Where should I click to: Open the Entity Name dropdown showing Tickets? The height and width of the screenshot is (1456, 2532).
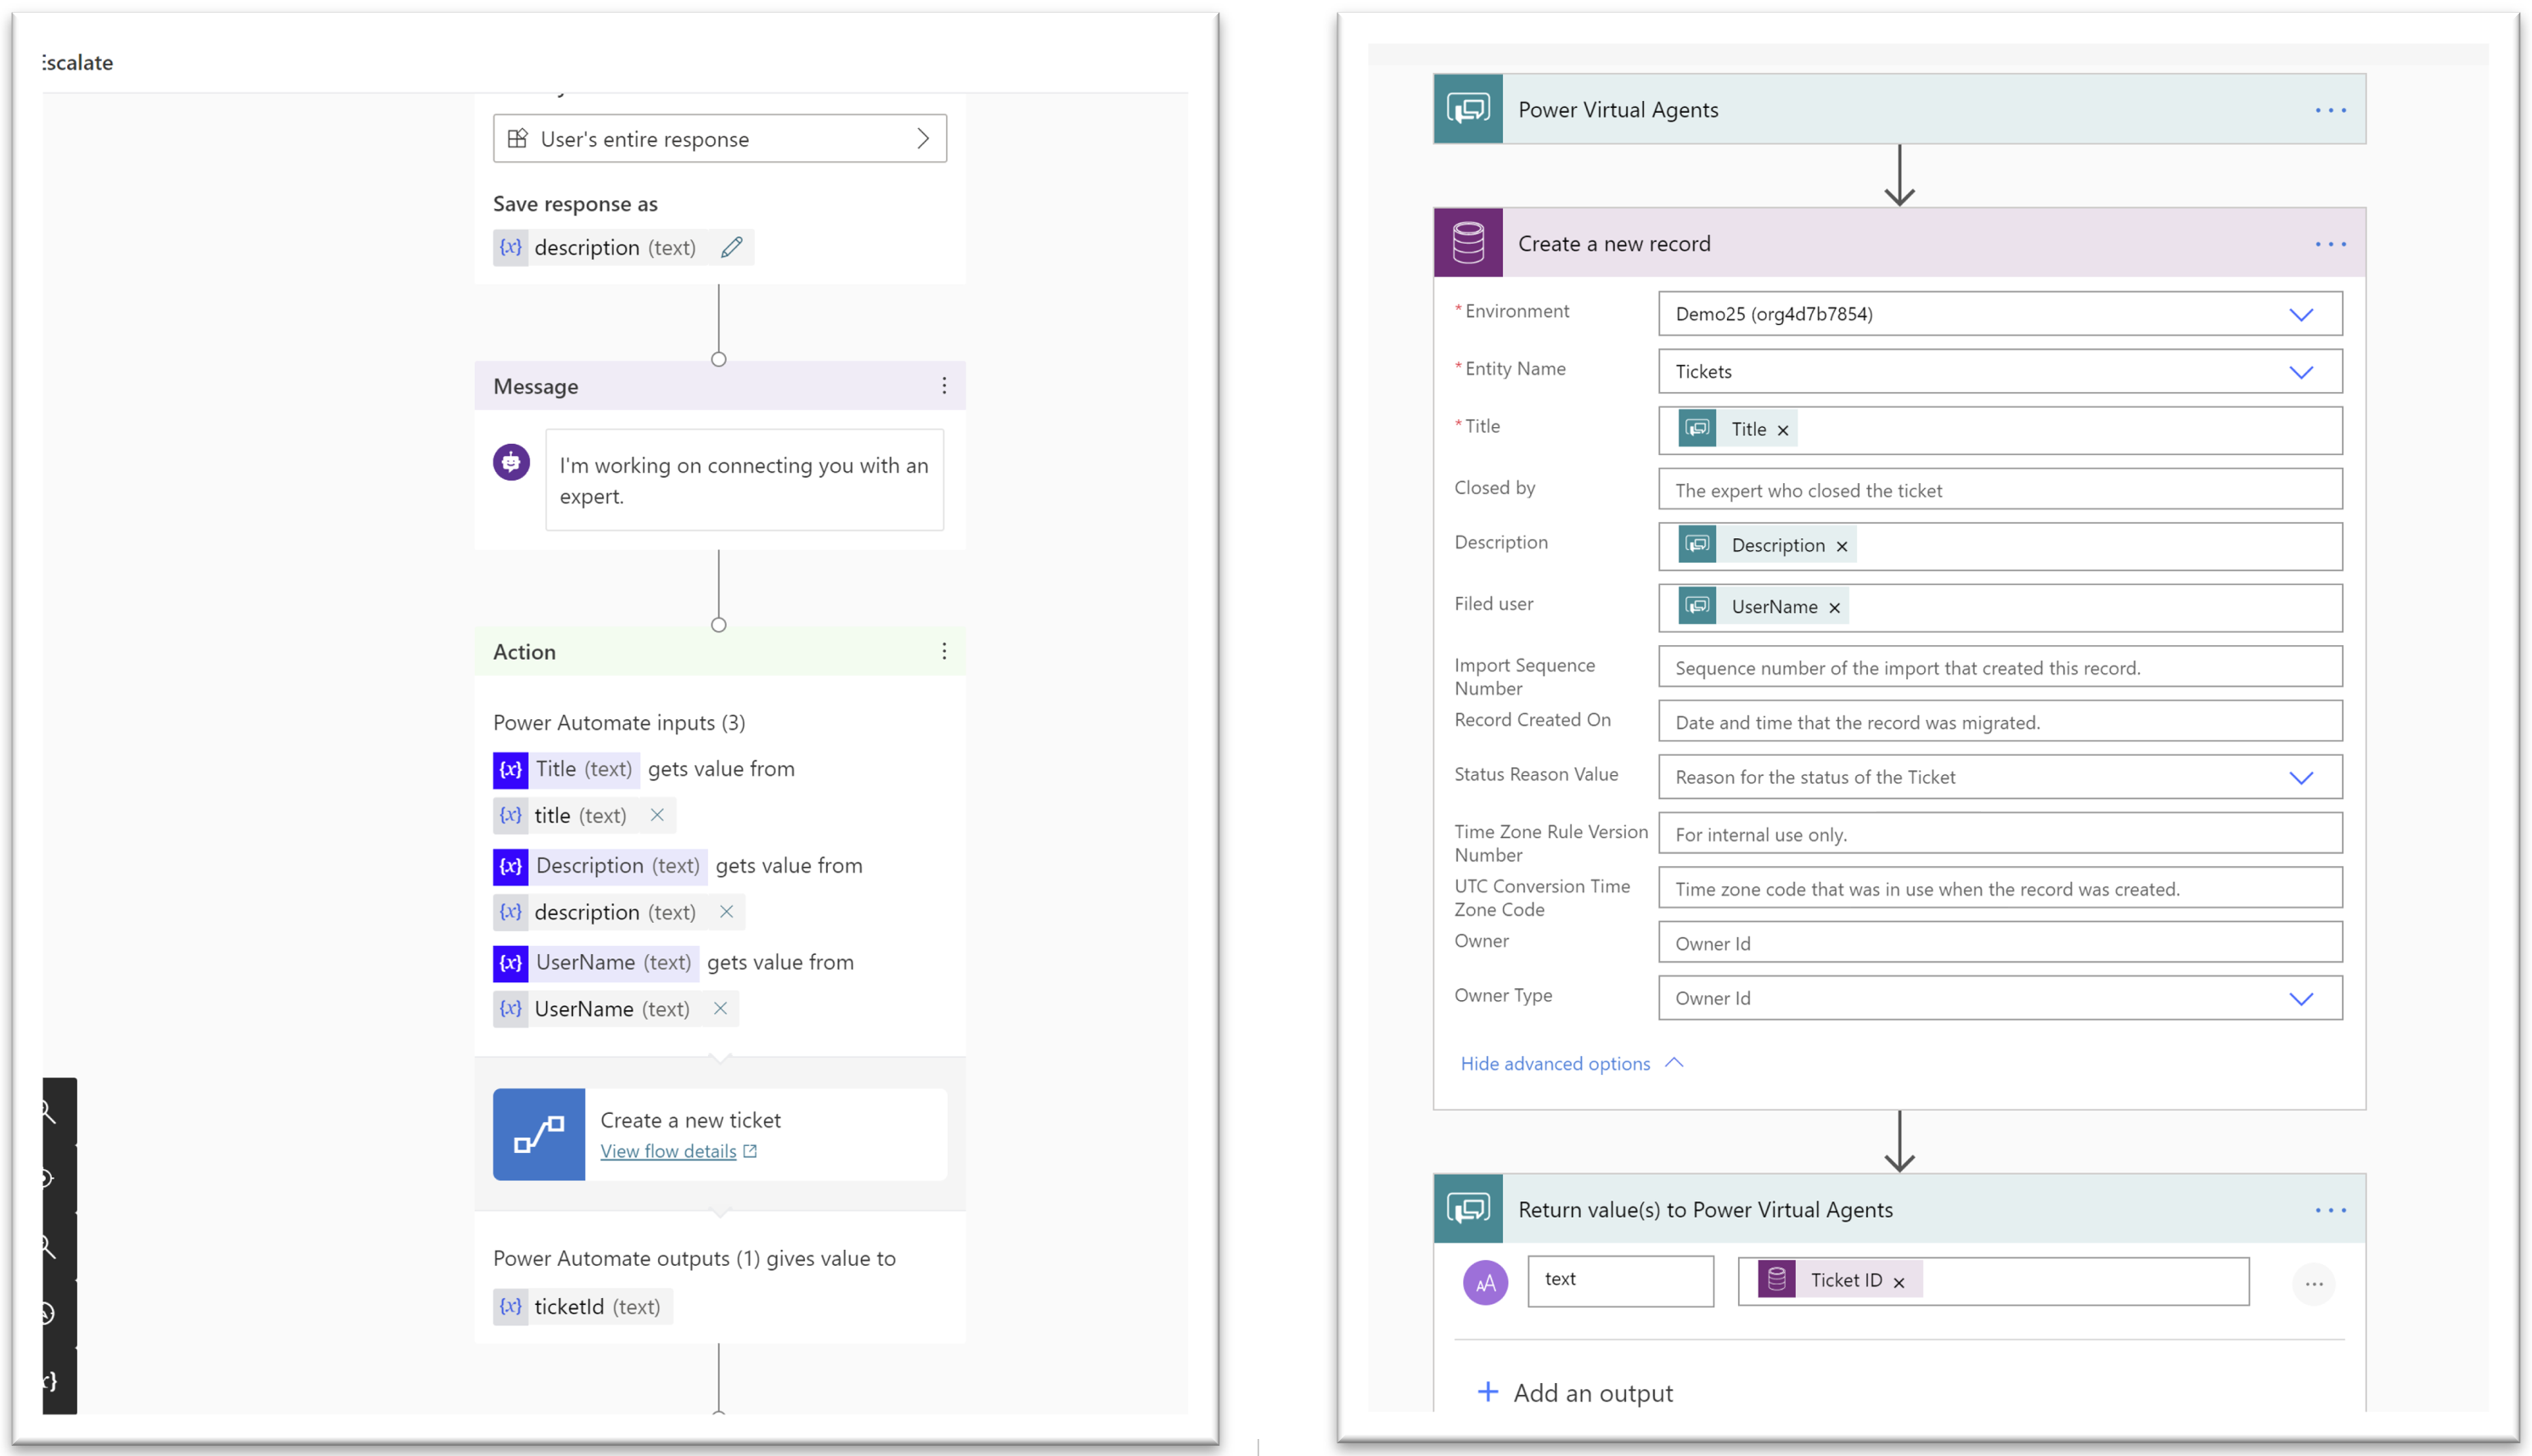2303,371
